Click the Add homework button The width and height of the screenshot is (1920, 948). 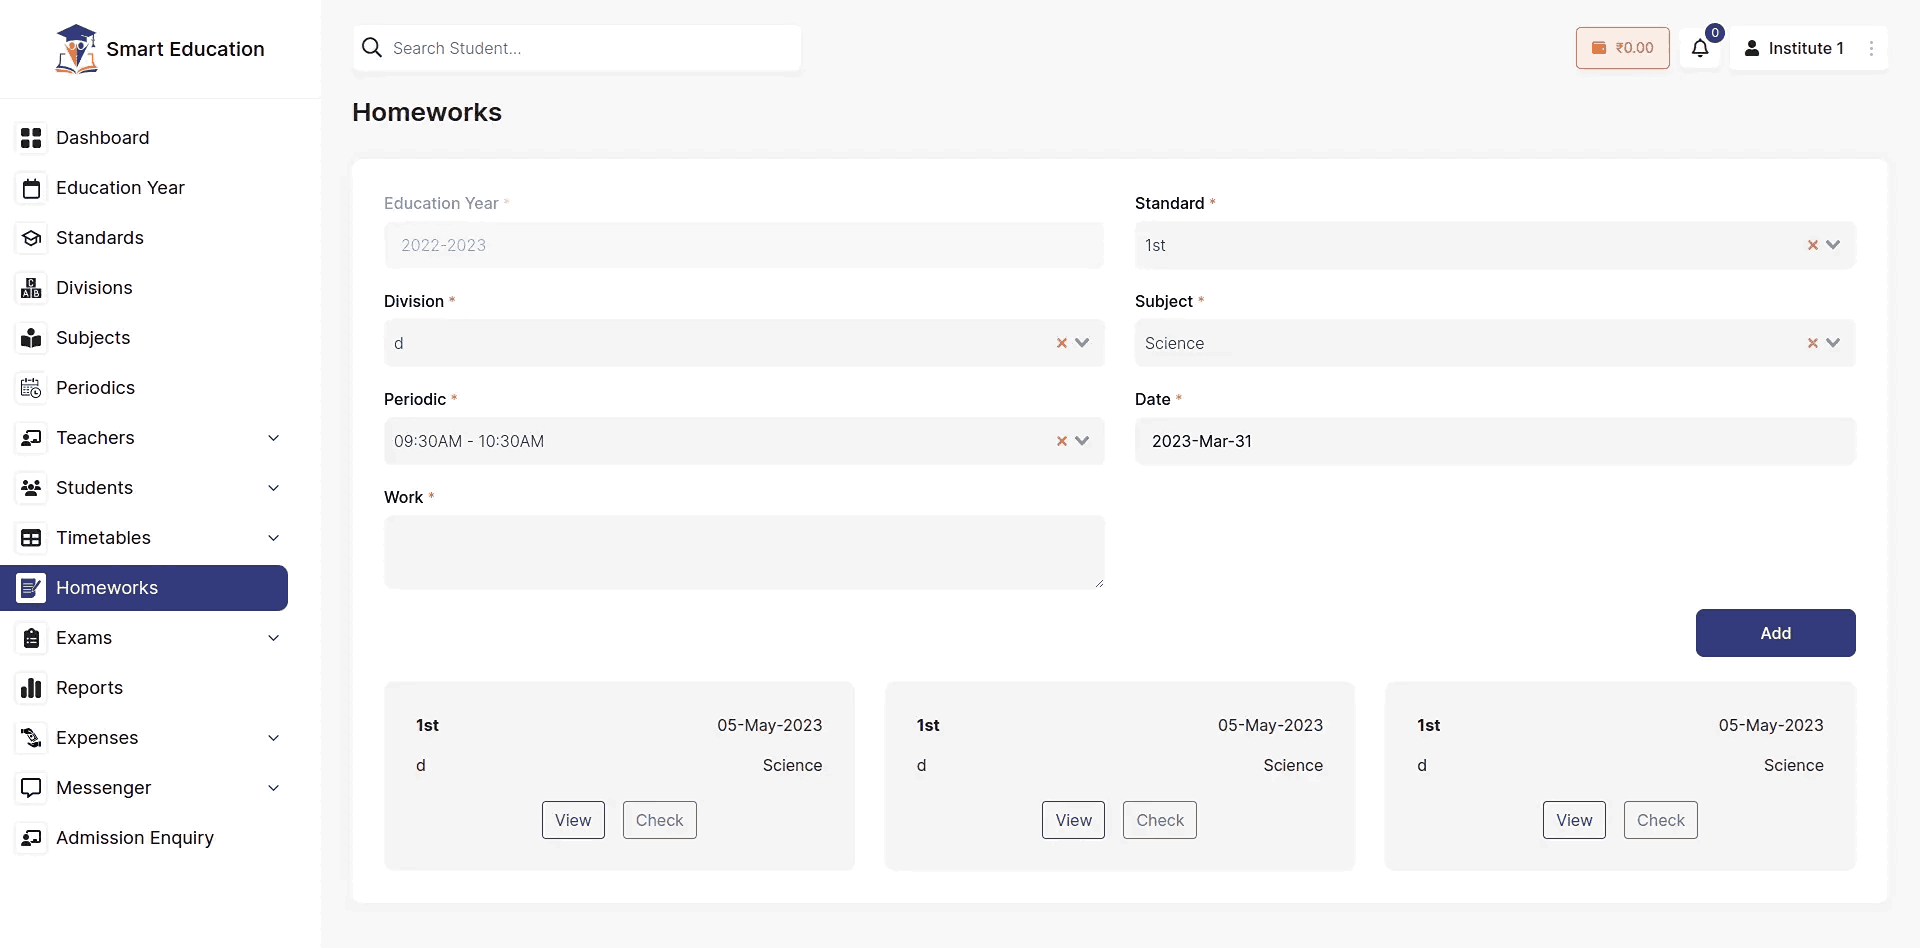1775,633
